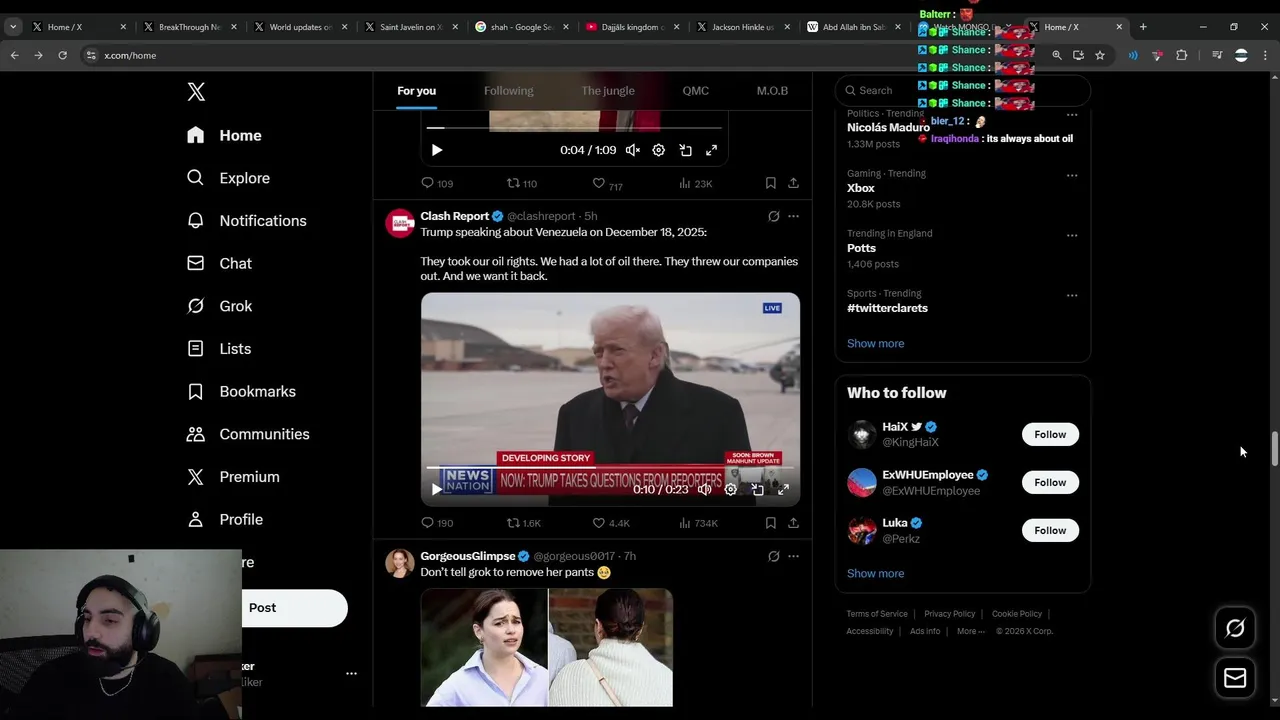1280x720 pixels.
Task: Share the Clash Report post
Action: (x=793, y=523)
